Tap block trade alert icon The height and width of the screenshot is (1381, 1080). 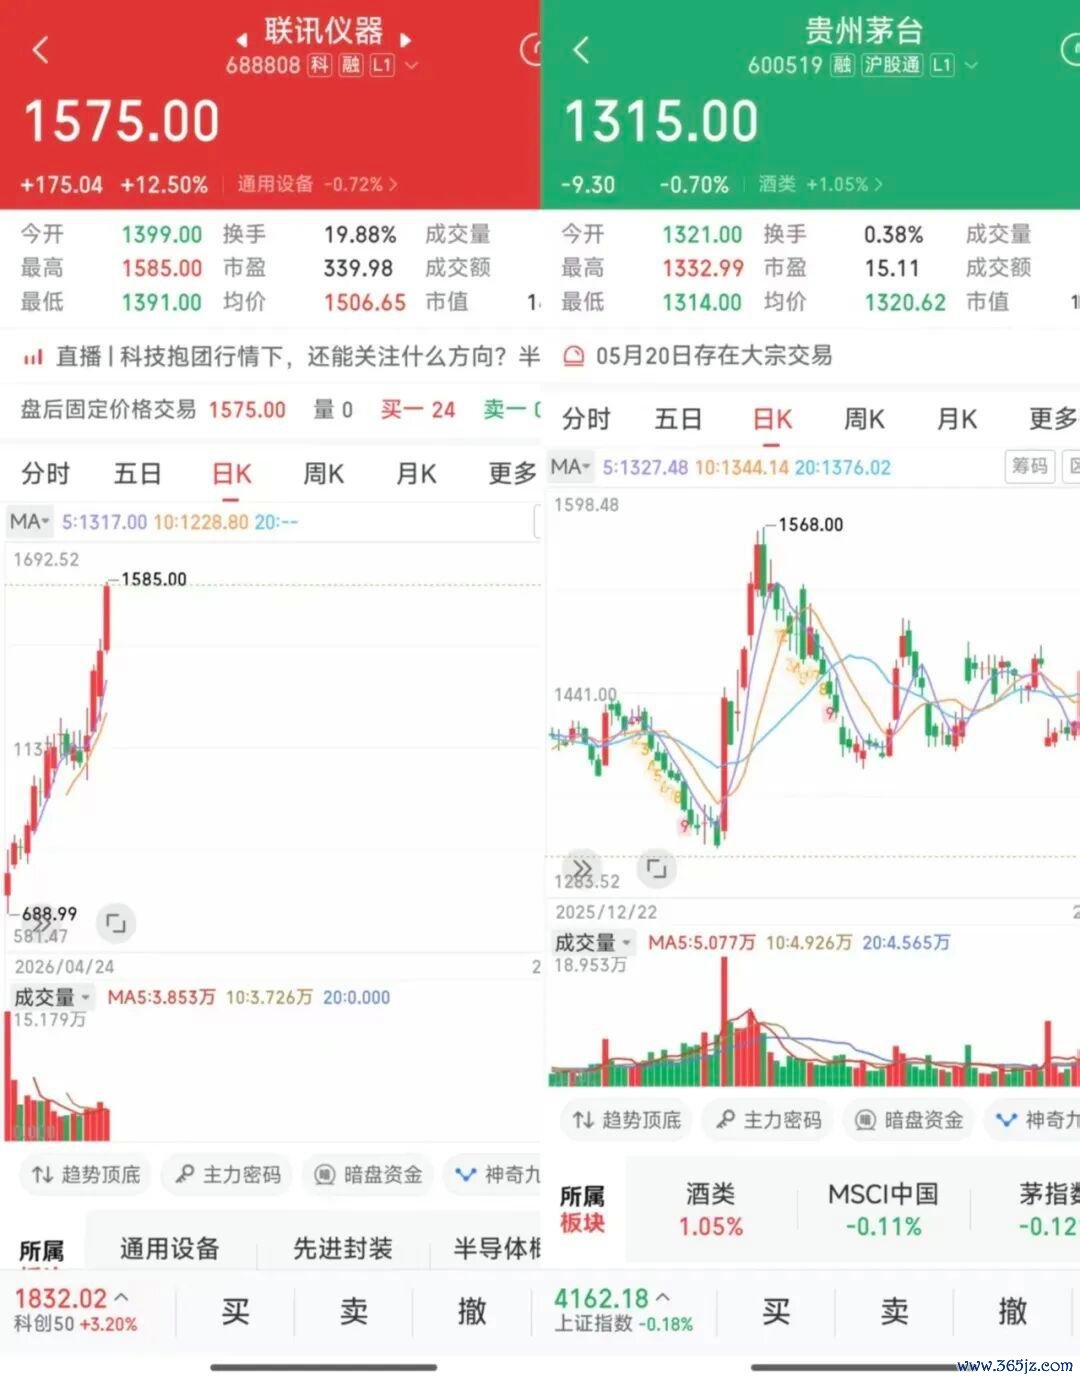click(x=574, y=356)
